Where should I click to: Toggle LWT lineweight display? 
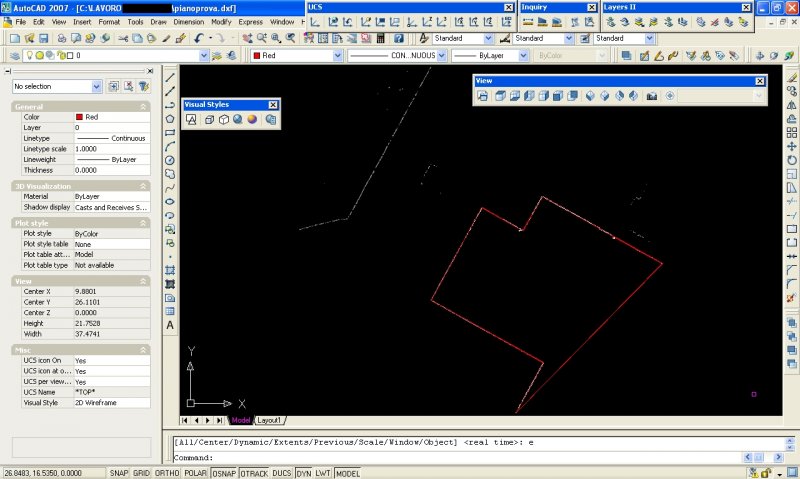point(323,473)
